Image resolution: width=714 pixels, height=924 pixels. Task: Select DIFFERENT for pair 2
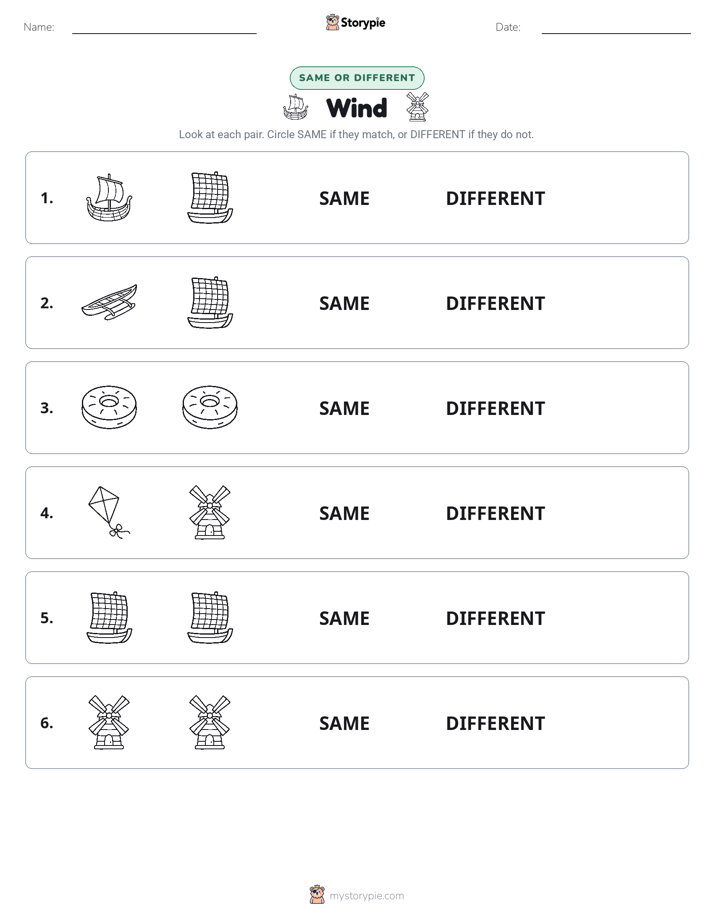(x=495, y=303)
